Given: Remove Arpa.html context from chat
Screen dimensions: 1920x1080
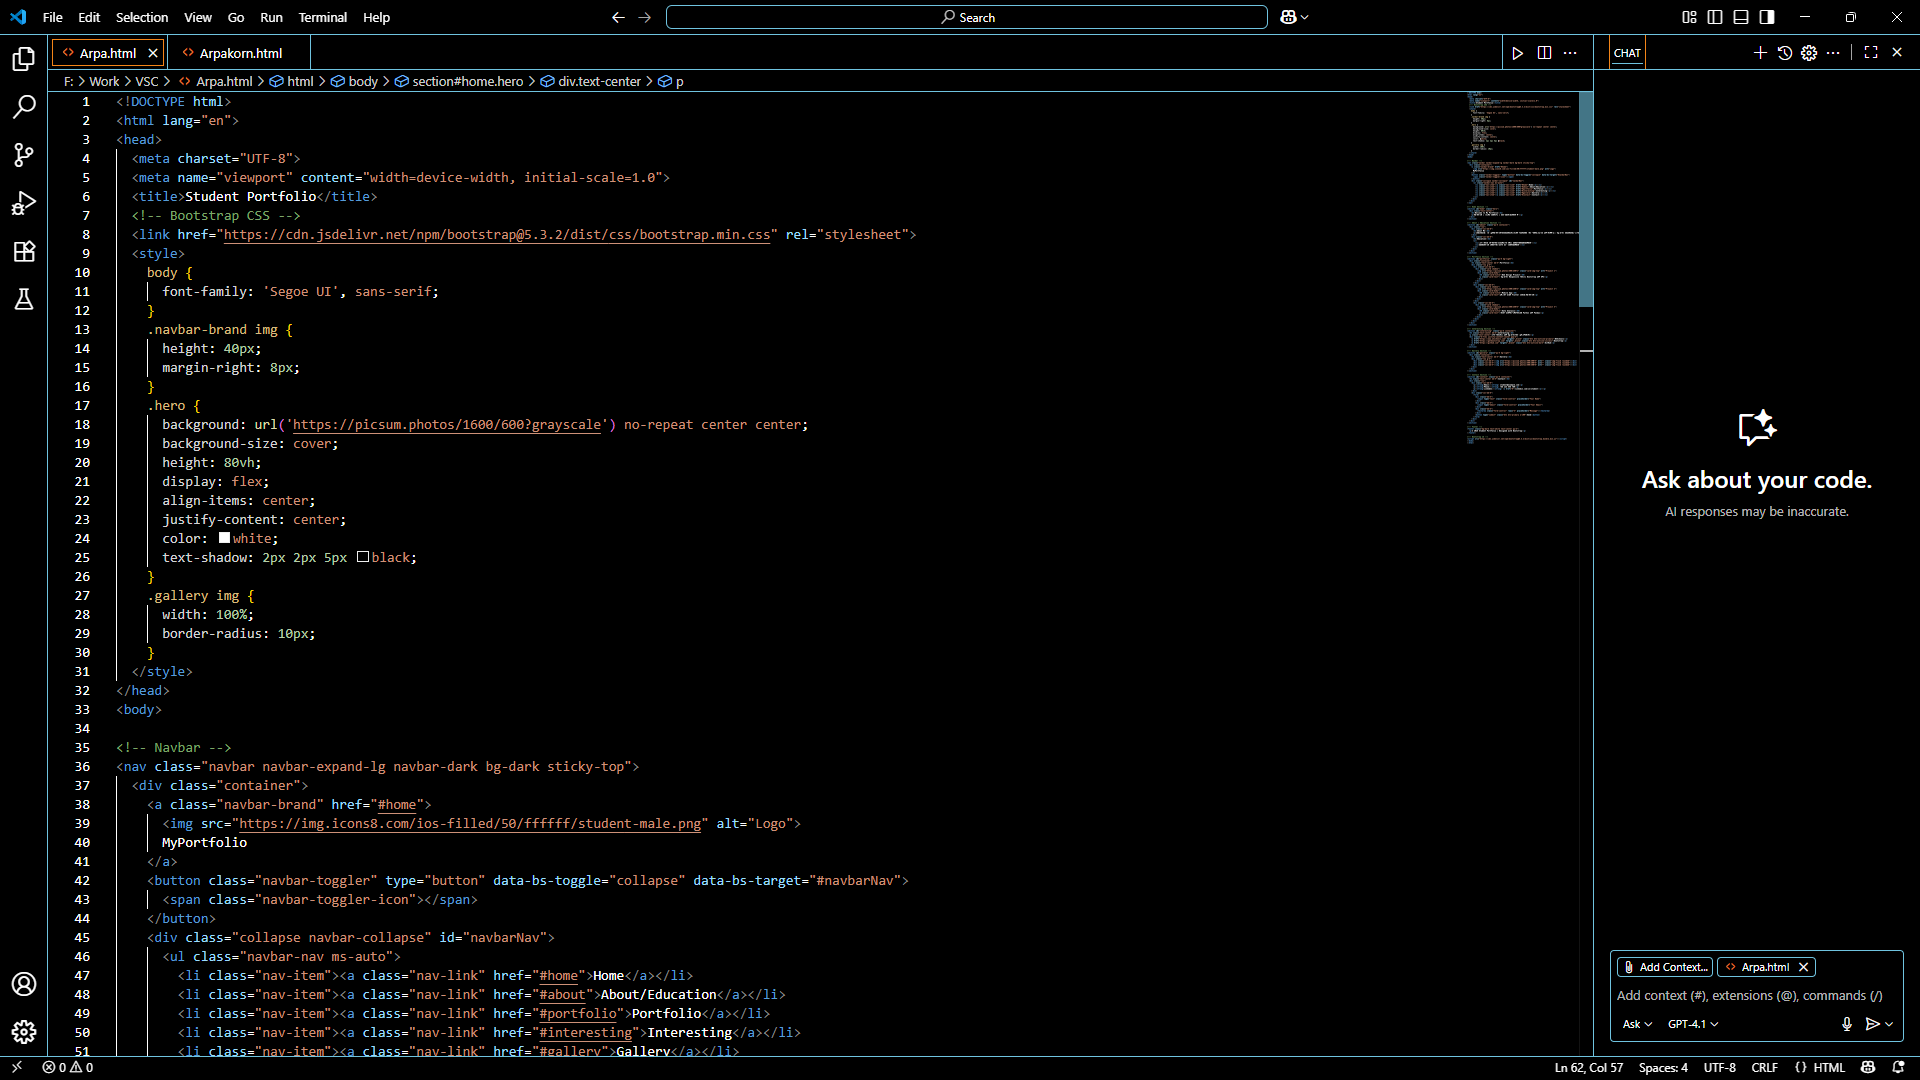Looking at the screenshot, I should tap(1803, 967).
